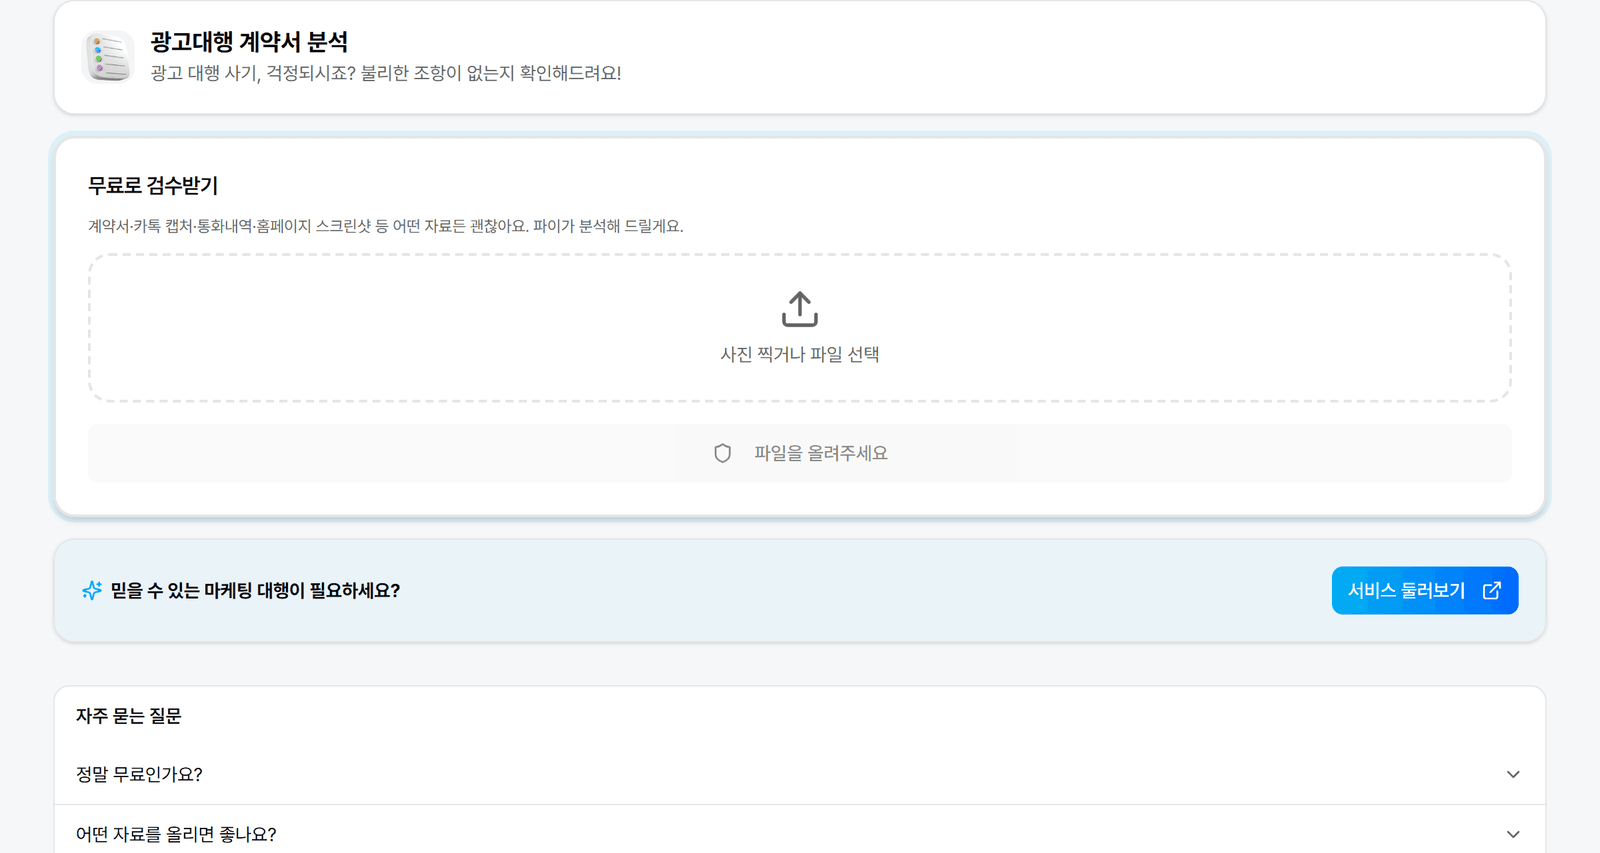The height and width of the screenshot is (853, 1600).
Task: Click the shield icon beside 파일을 올려주세요
Action: 723,453
